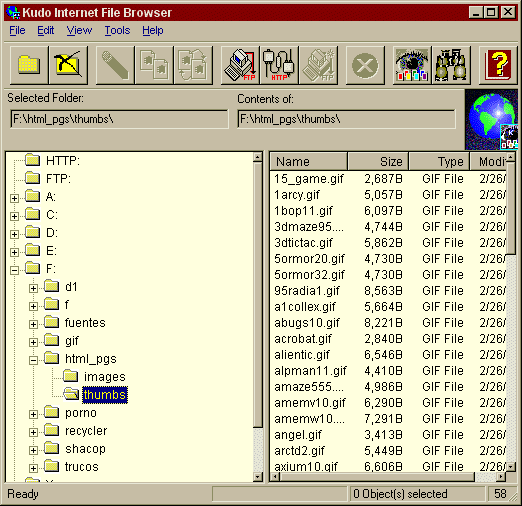Viewport: 522px width, 506px height.
Task: Click the crossed-out folder toolbar icon
Action: (69, 65)
